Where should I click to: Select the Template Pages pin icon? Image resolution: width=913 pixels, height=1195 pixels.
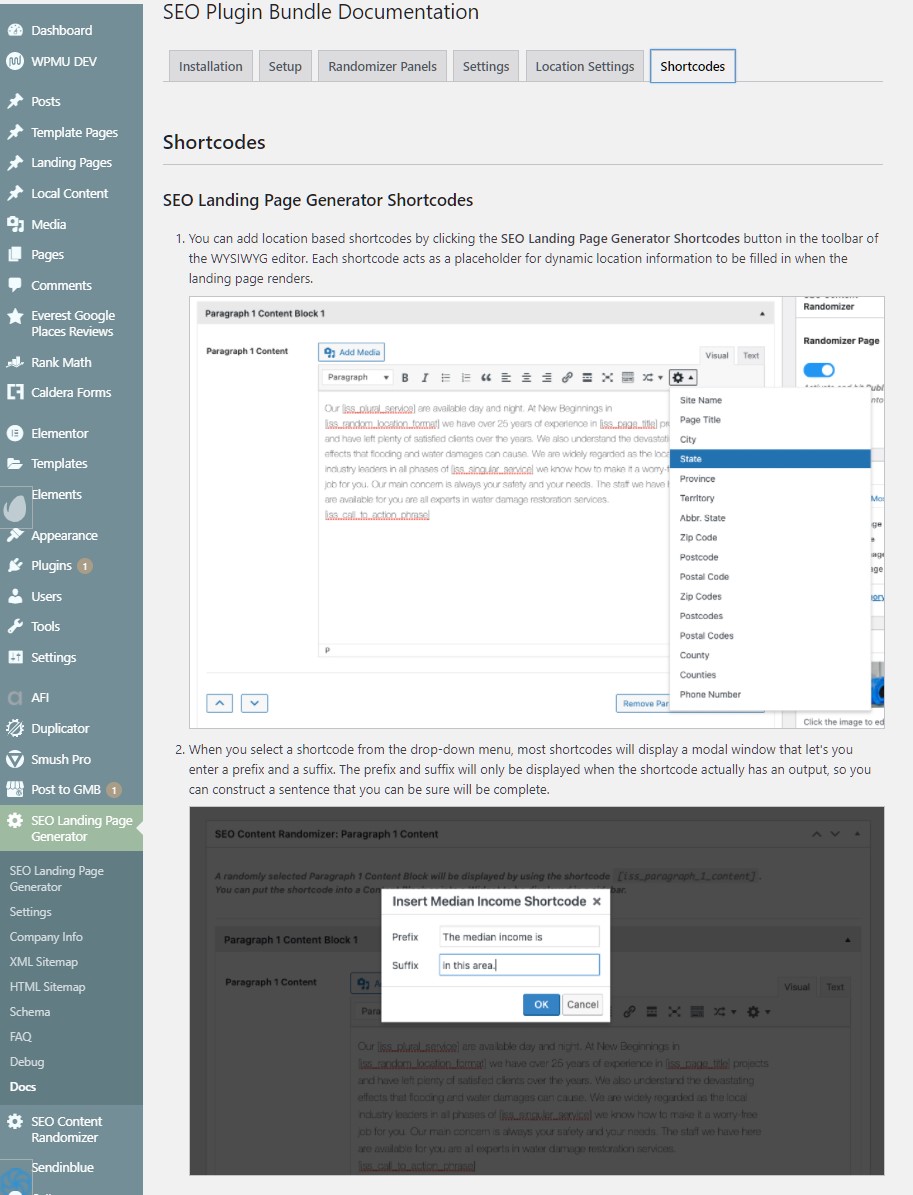(x=15, y=132)
